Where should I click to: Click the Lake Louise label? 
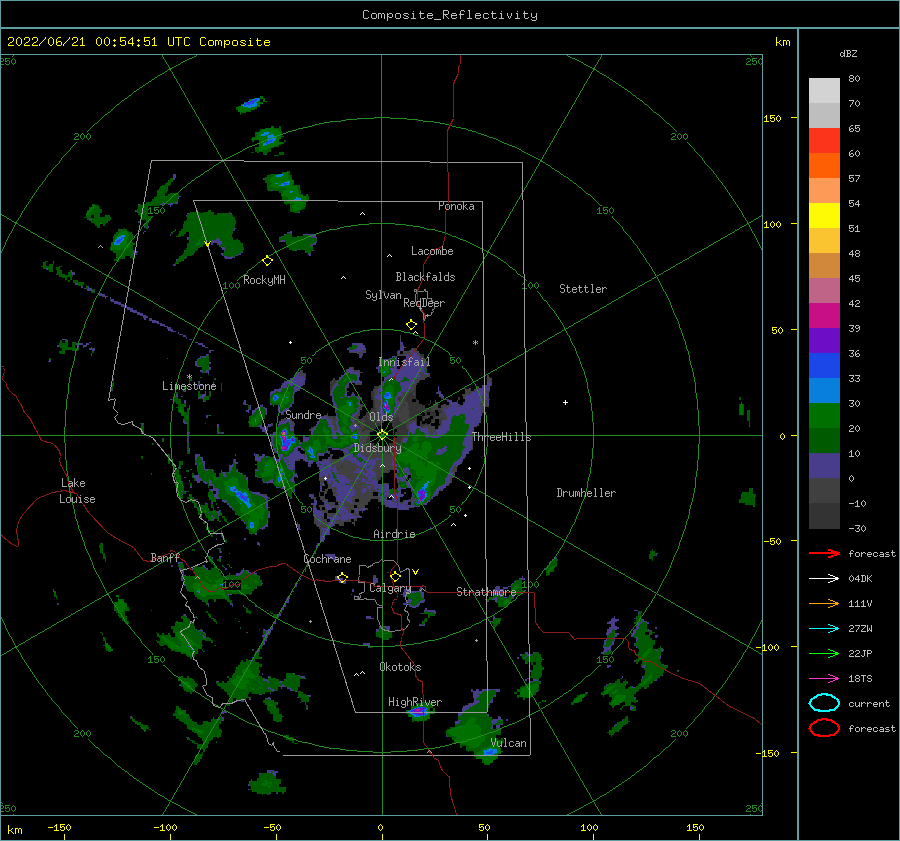click(x=77, y=491)
